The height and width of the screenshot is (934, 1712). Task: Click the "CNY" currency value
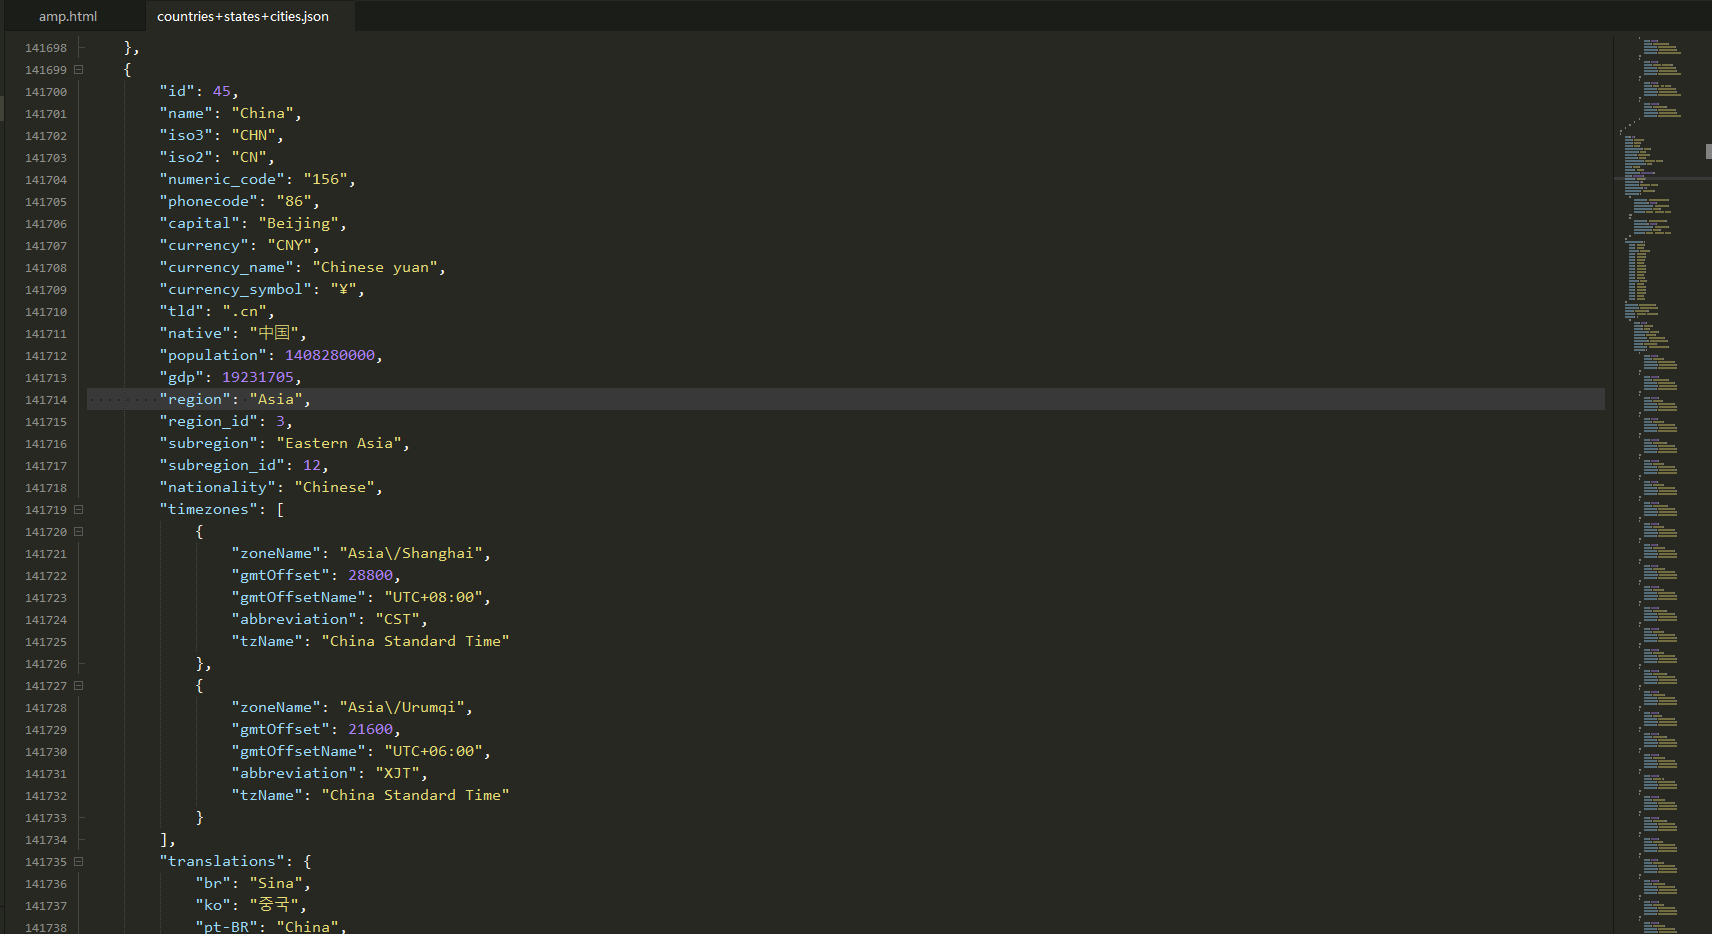click(288, 245)
